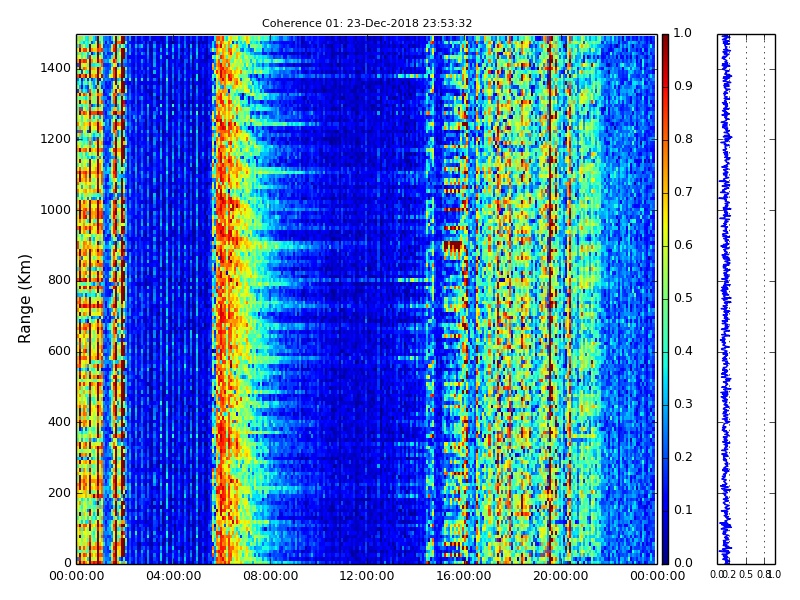
Task: Click the vertical coherence colorbar strip
Action: click(665, 299)
